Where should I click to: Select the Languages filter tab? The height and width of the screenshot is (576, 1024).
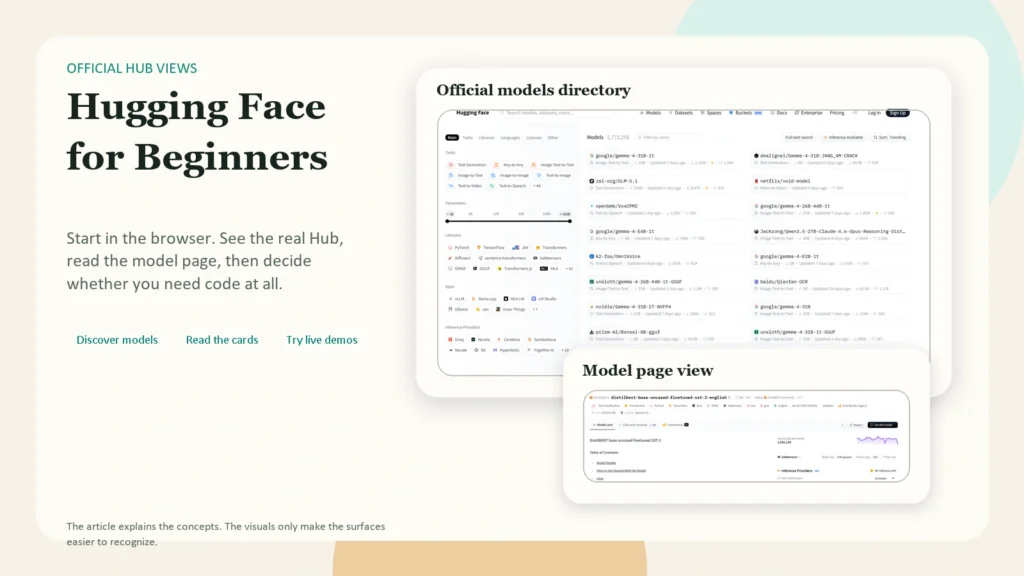click(x=510, y=138)
